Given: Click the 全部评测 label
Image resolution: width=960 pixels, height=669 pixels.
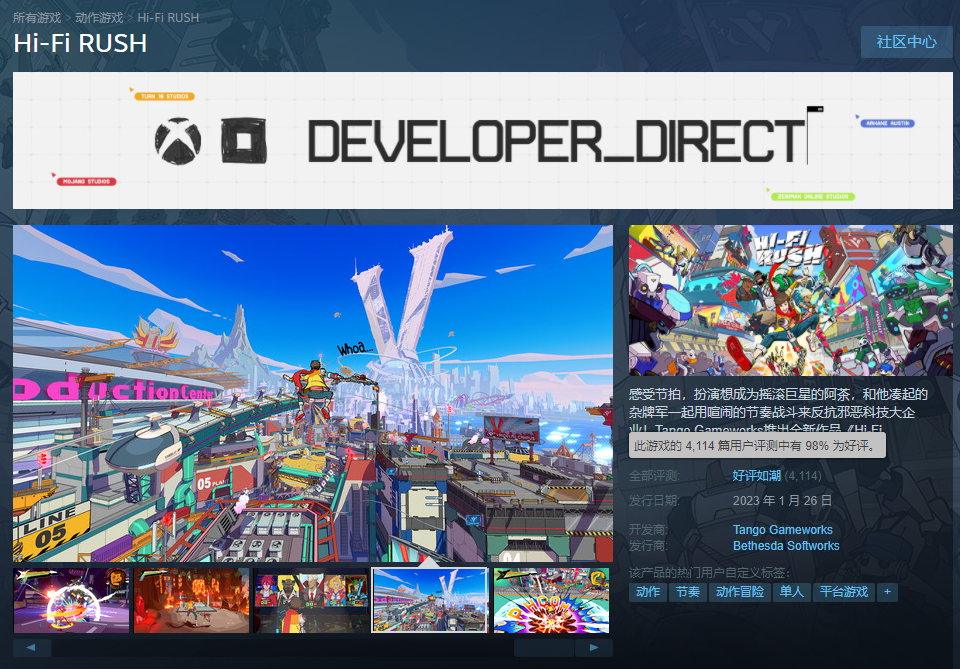Looking at the screenshot, I should 654,476.
